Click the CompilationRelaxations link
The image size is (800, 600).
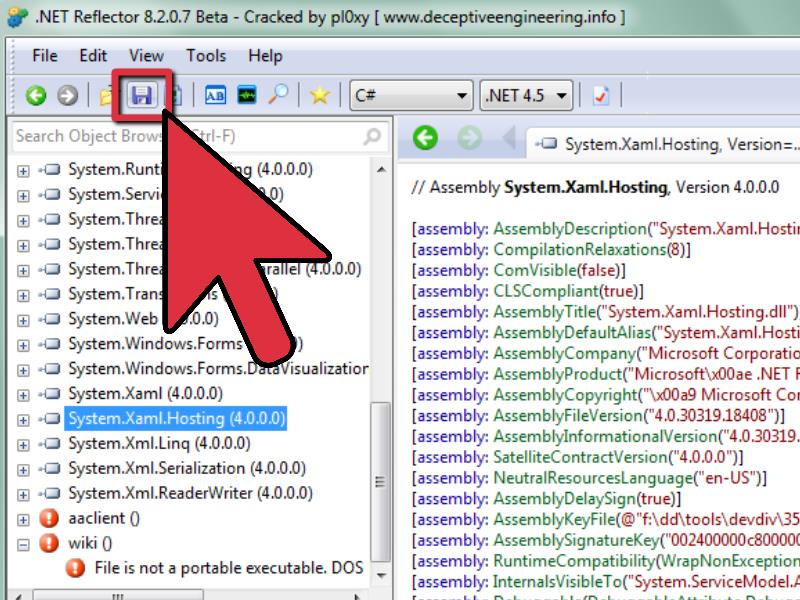click(580, 249)
